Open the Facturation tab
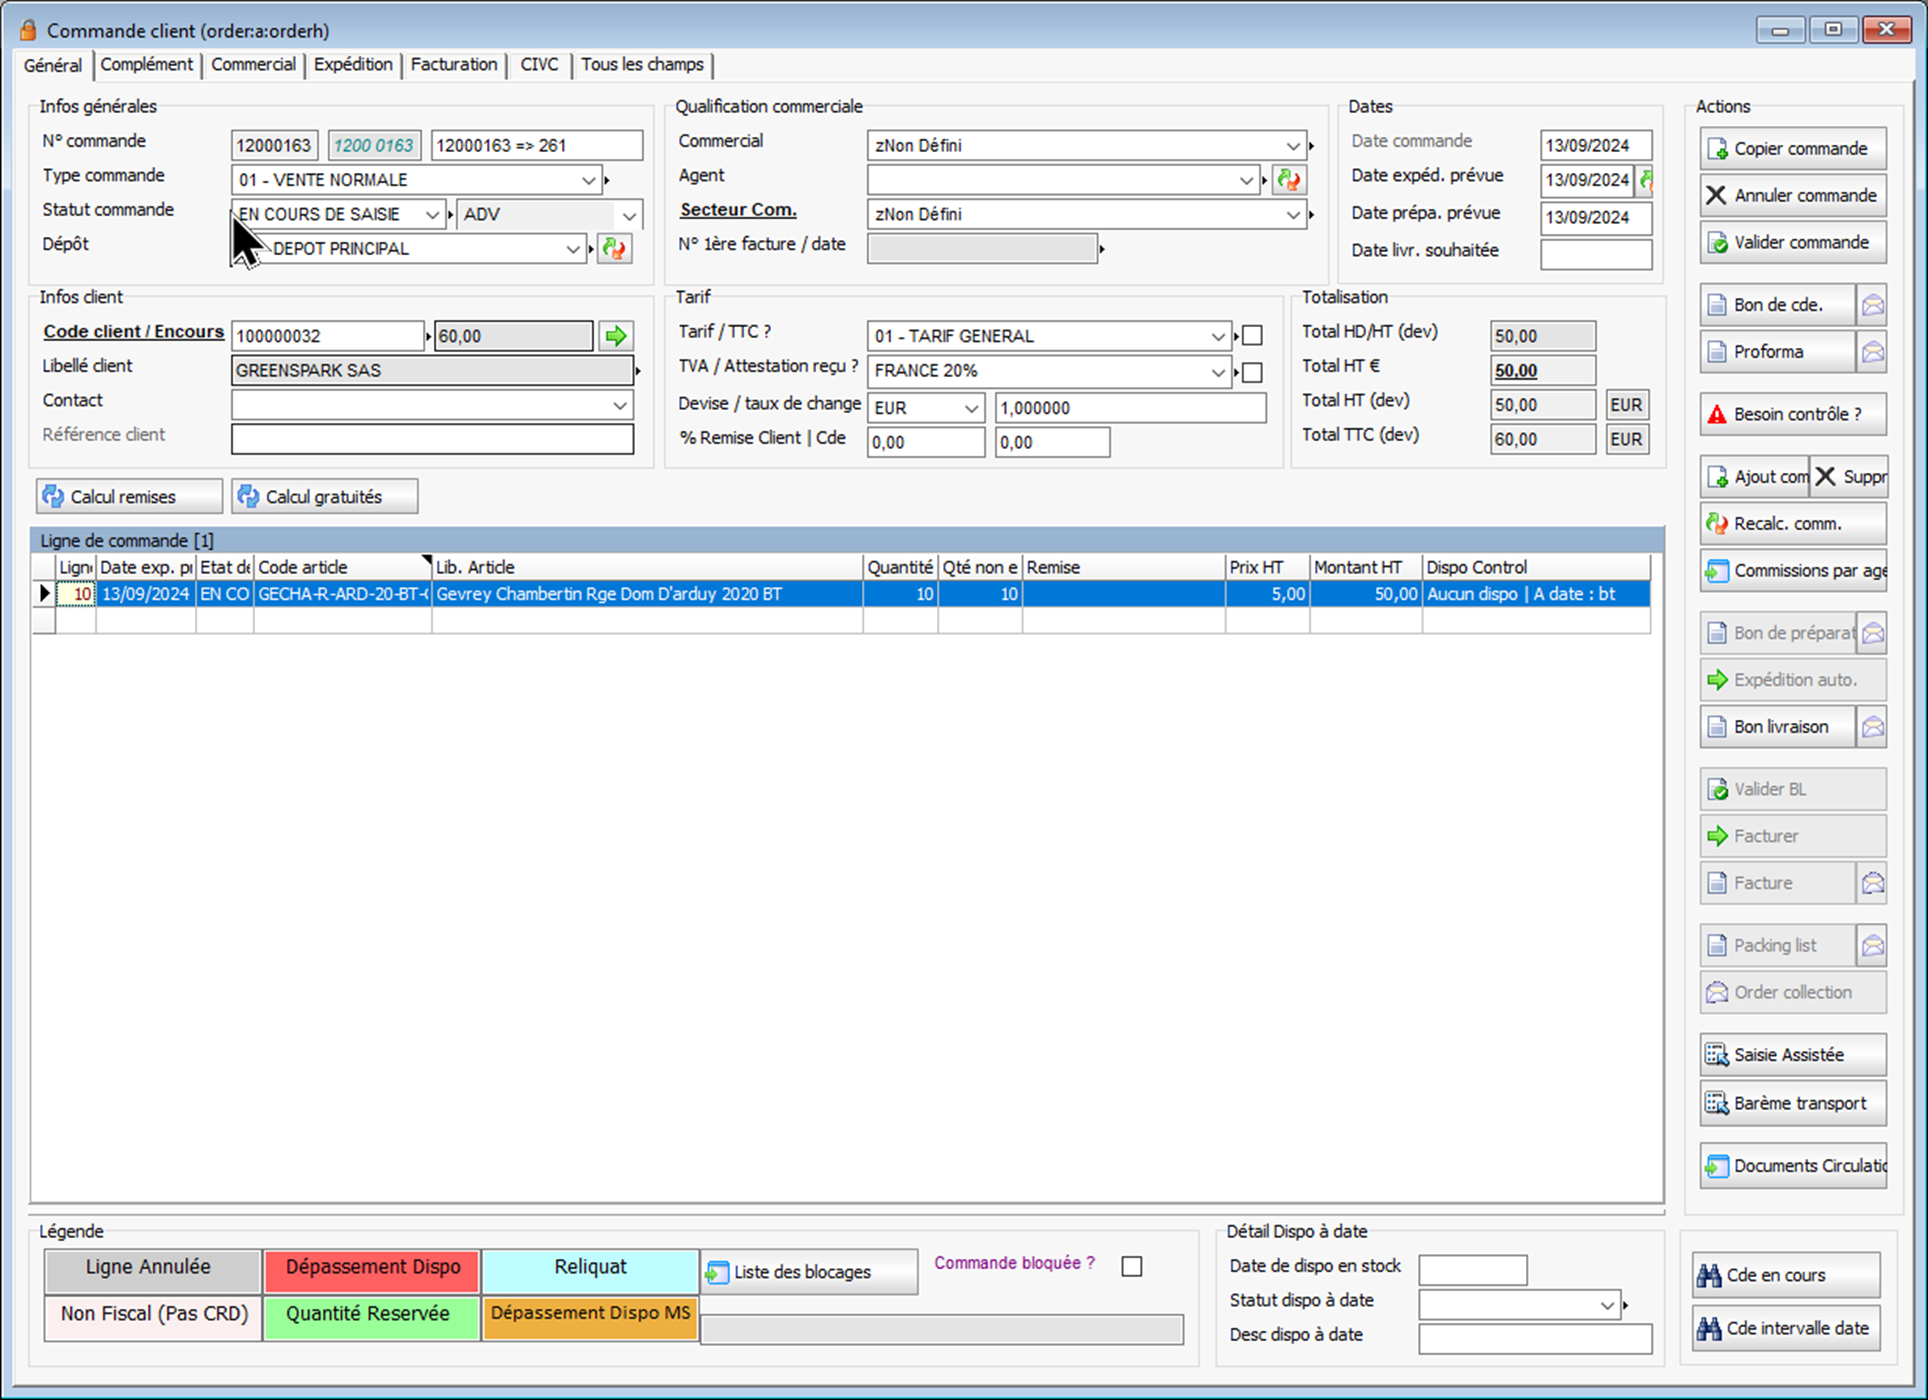Viewport: 1928px width, 1400px height. point(454,65)
